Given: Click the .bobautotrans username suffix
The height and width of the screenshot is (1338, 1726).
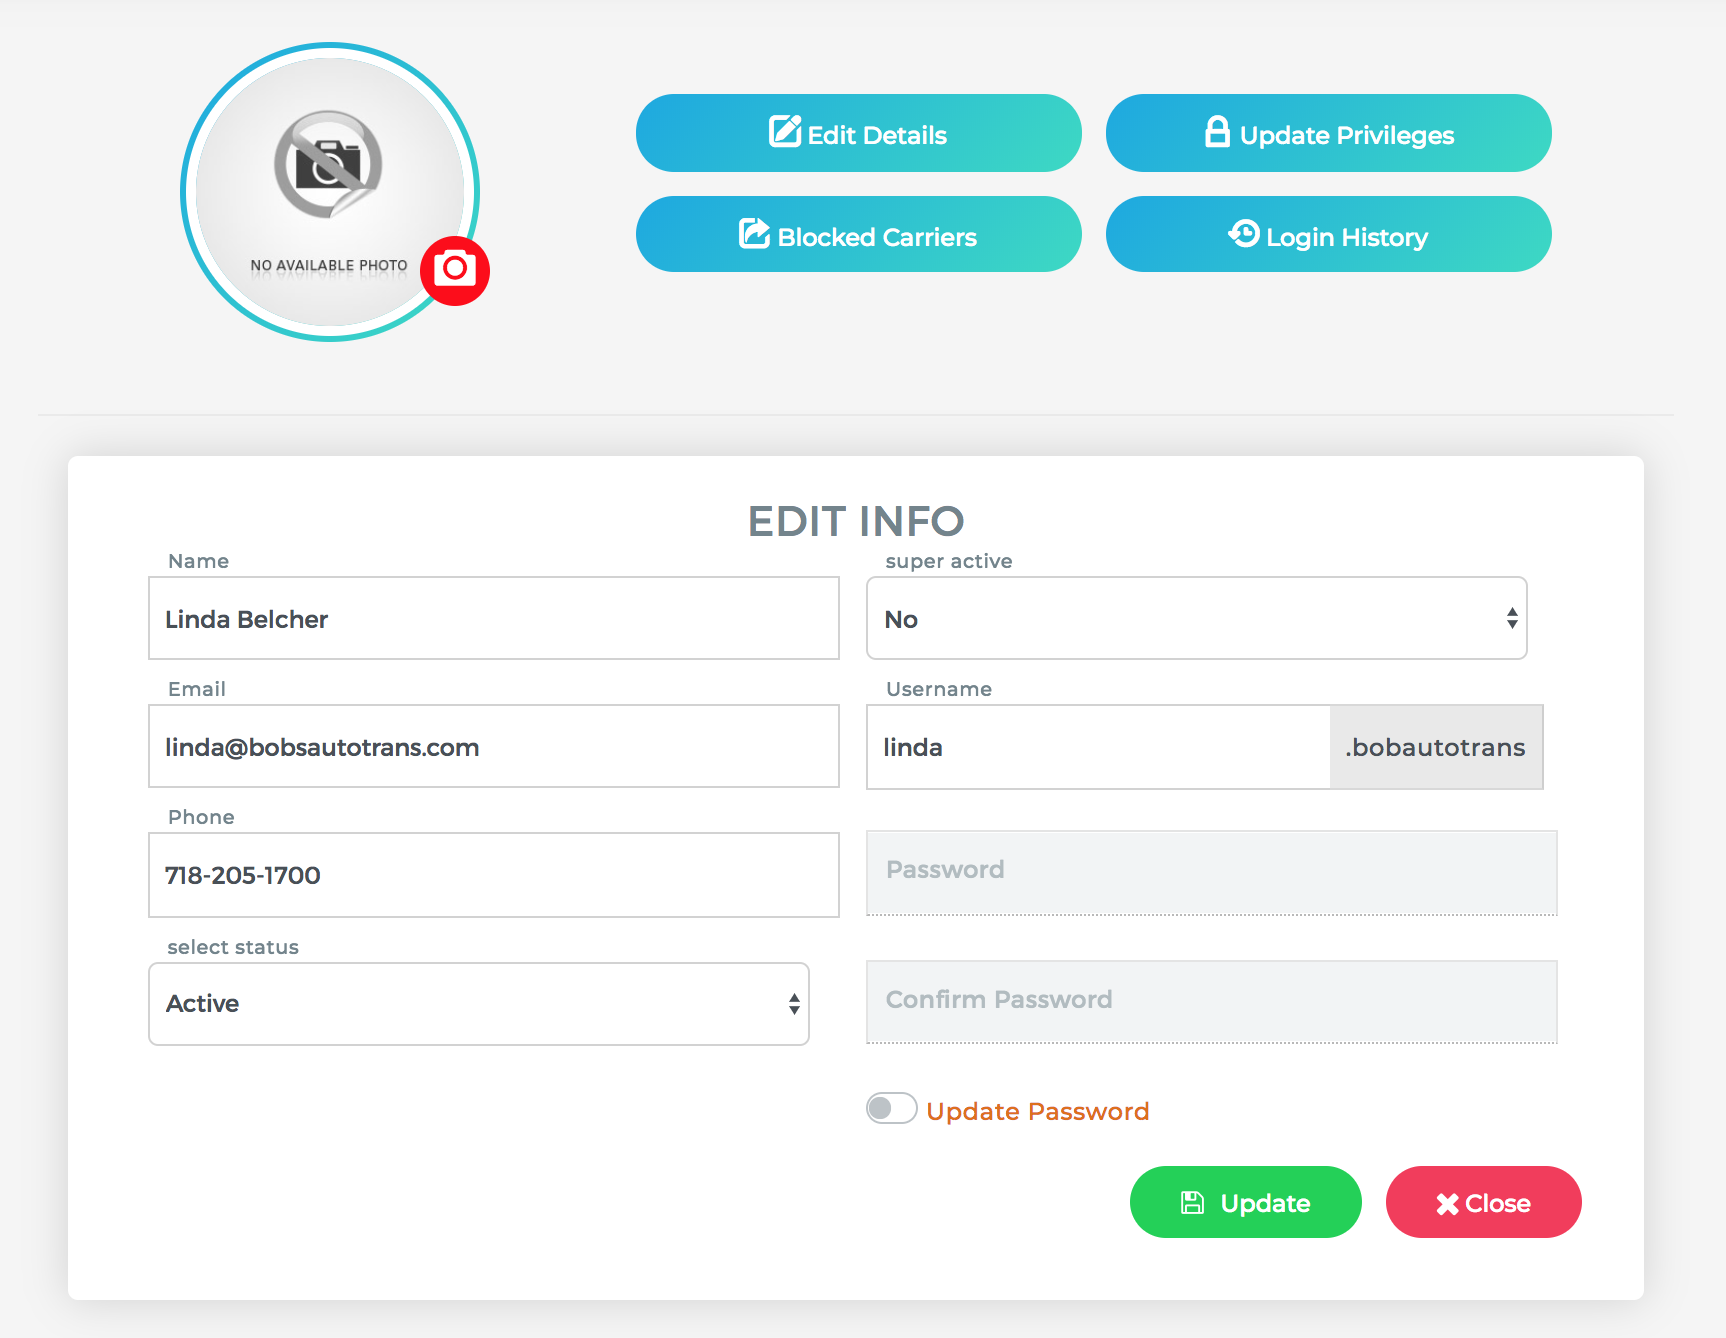Looking at the screenshot, I should (1436, 747).
